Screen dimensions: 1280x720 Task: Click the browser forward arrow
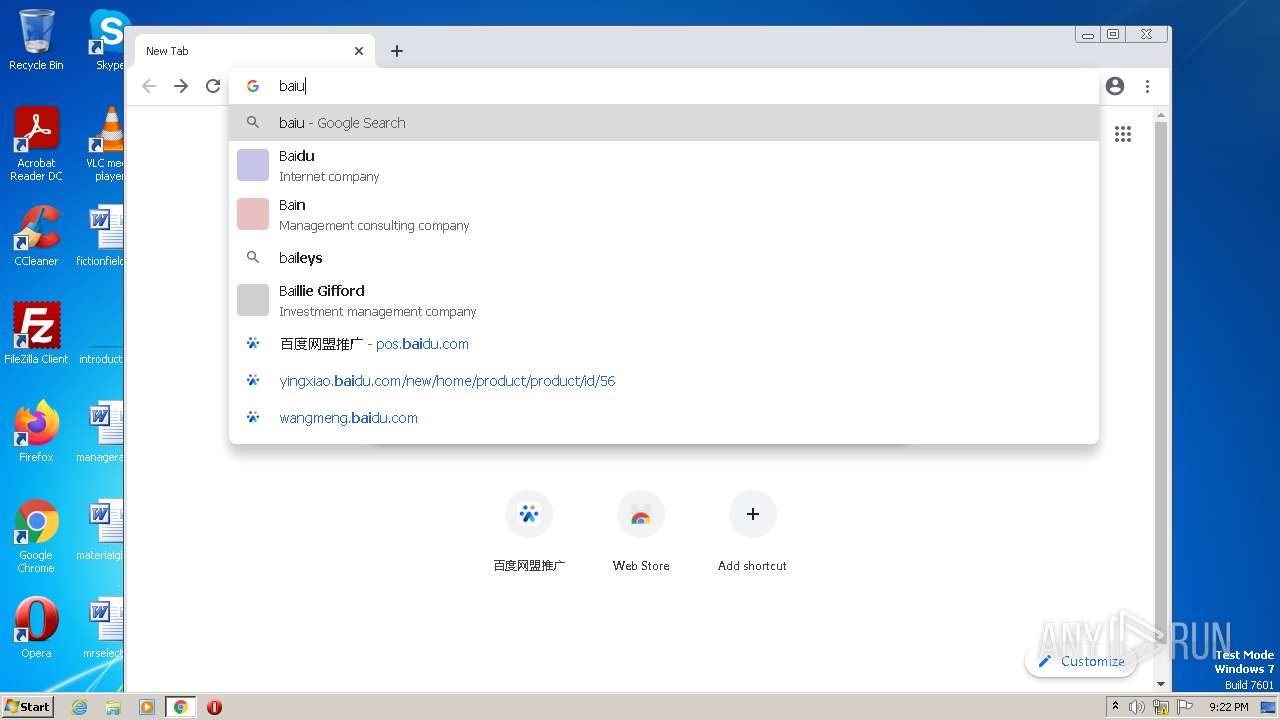tap(181, 86)
